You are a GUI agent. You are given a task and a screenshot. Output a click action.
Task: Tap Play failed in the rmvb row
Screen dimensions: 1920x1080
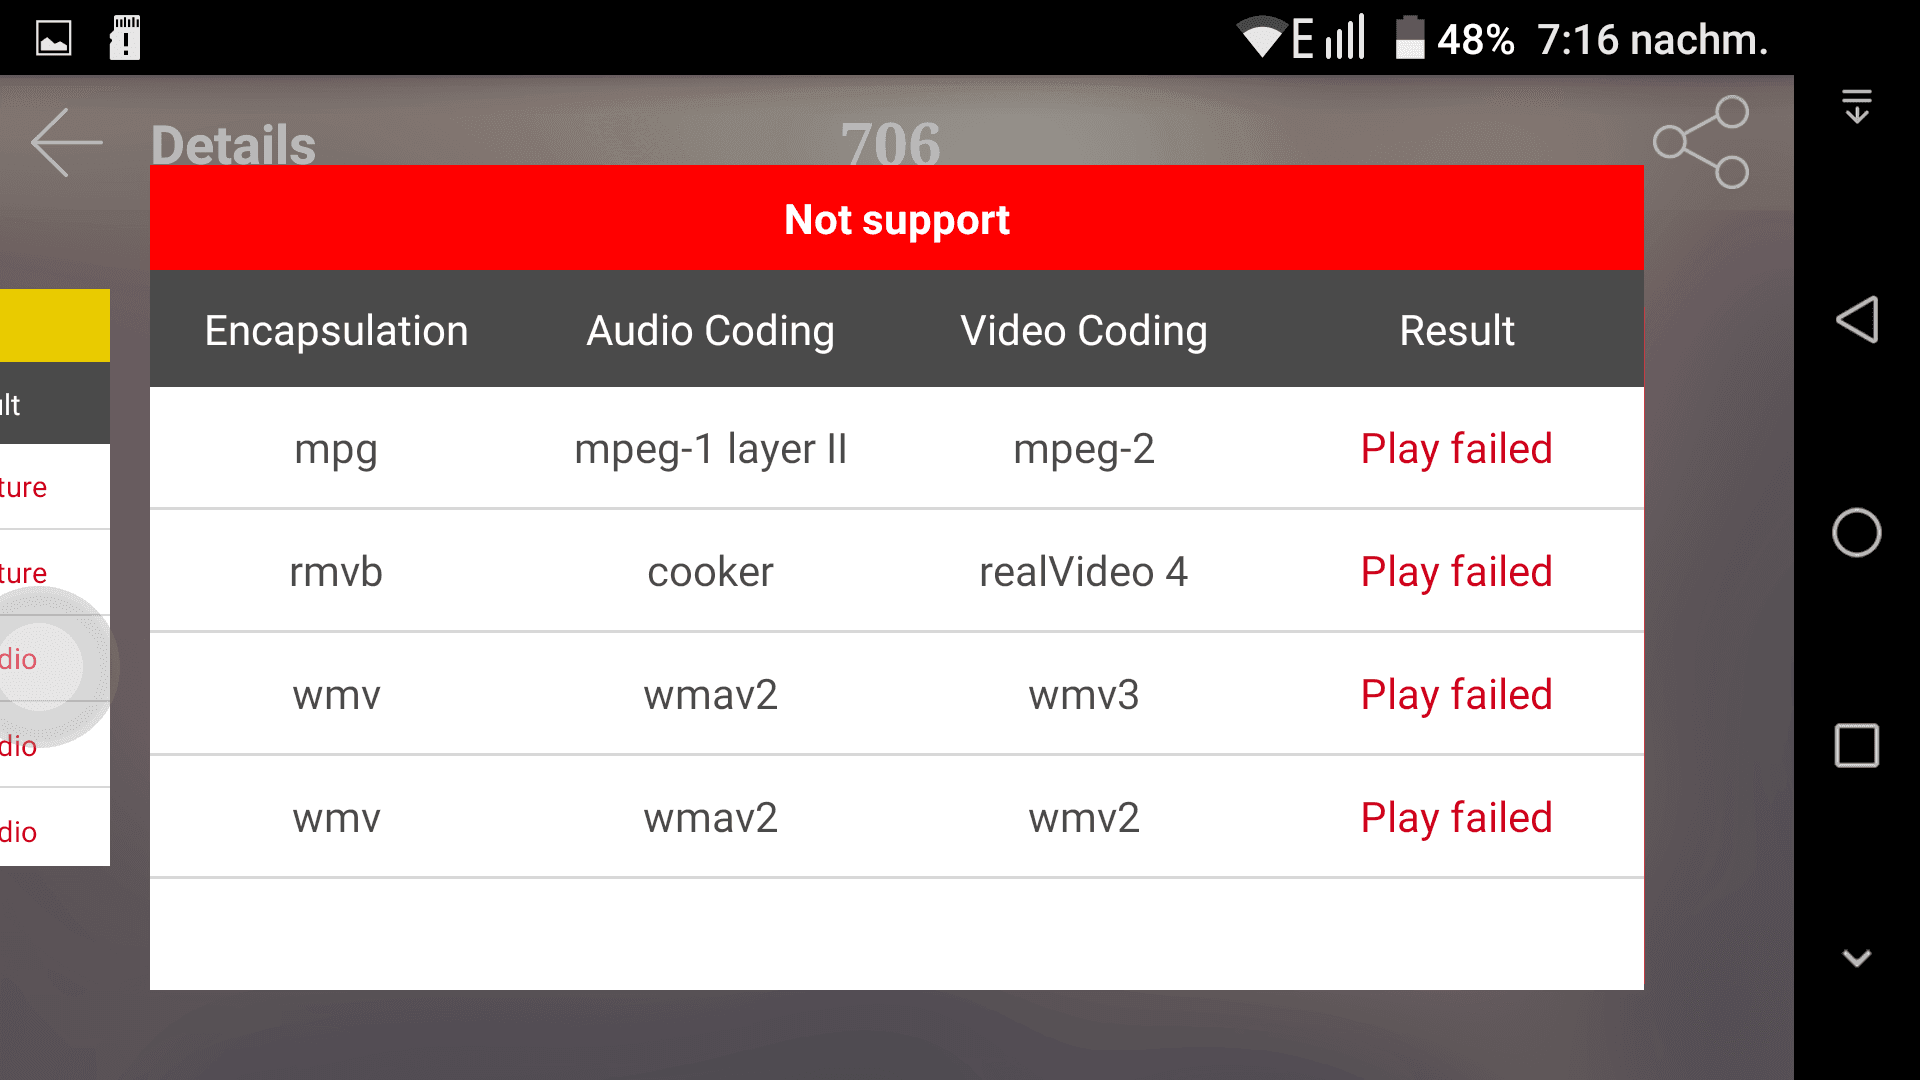(x=1457, y=572)
